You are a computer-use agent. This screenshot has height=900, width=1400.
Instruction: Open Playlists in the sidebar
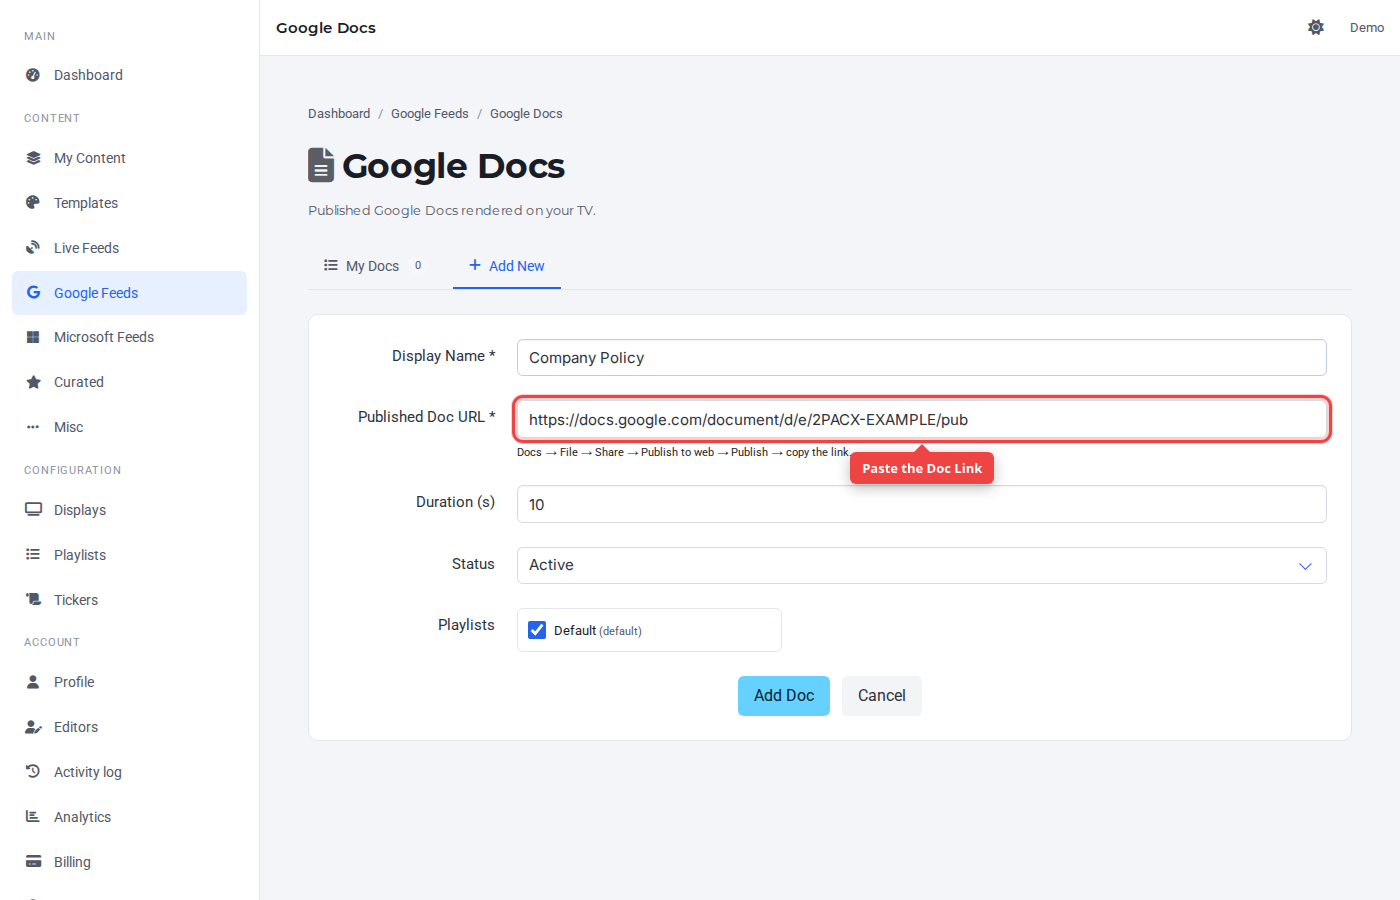pos(130,555)
